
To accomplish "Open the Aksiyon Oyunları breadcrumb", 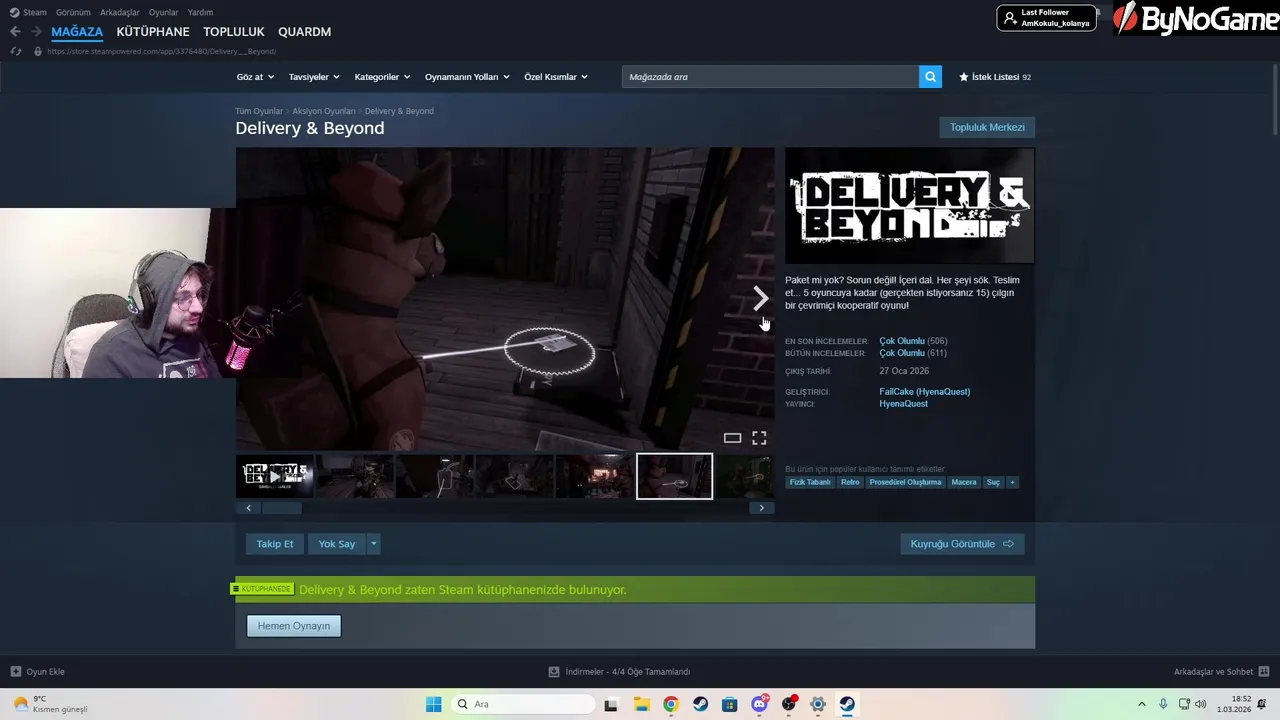I will pyautogui.click(x=324, y=111).
